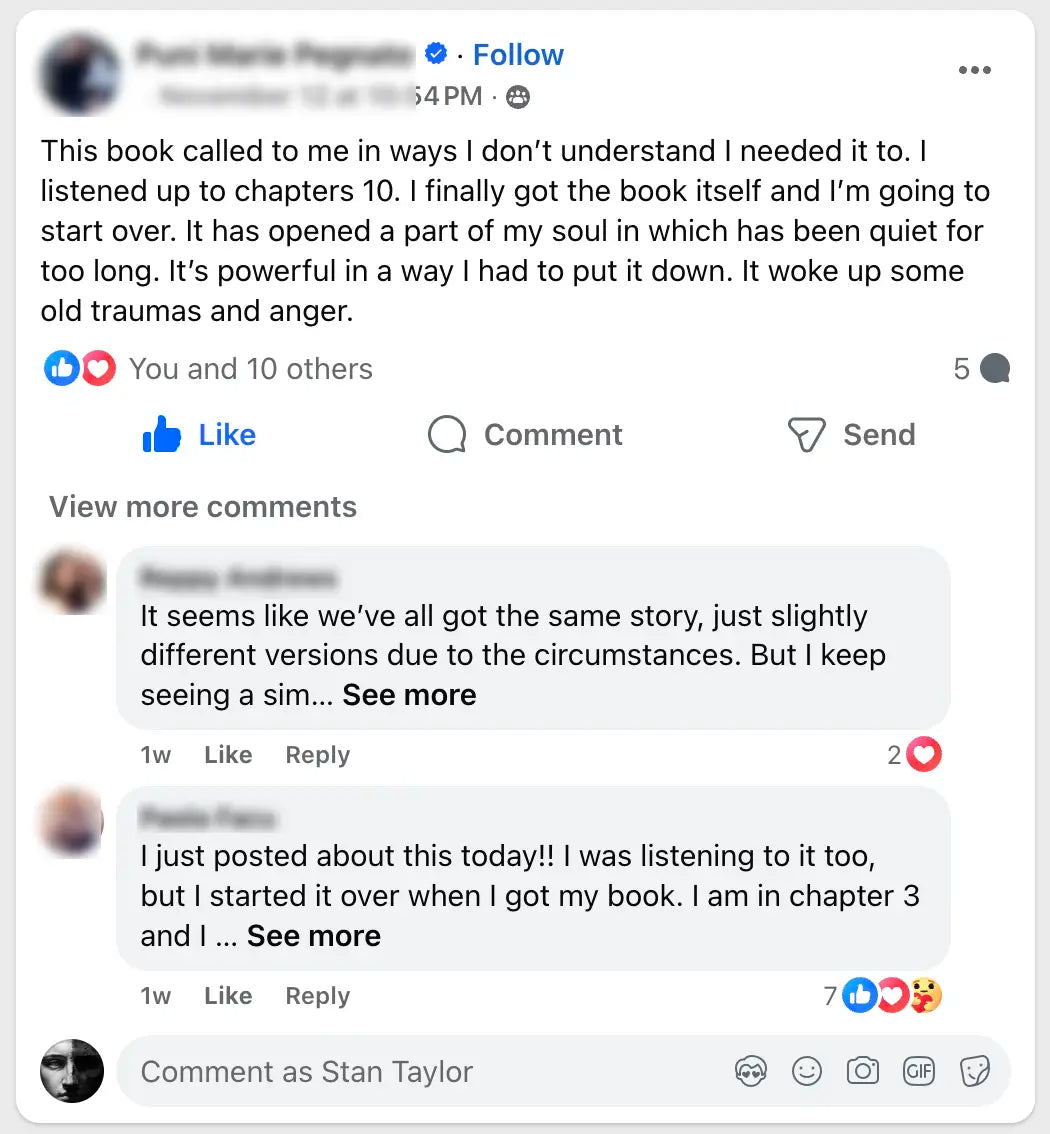Toggle the blue Like button on the post

coord(200,435)
